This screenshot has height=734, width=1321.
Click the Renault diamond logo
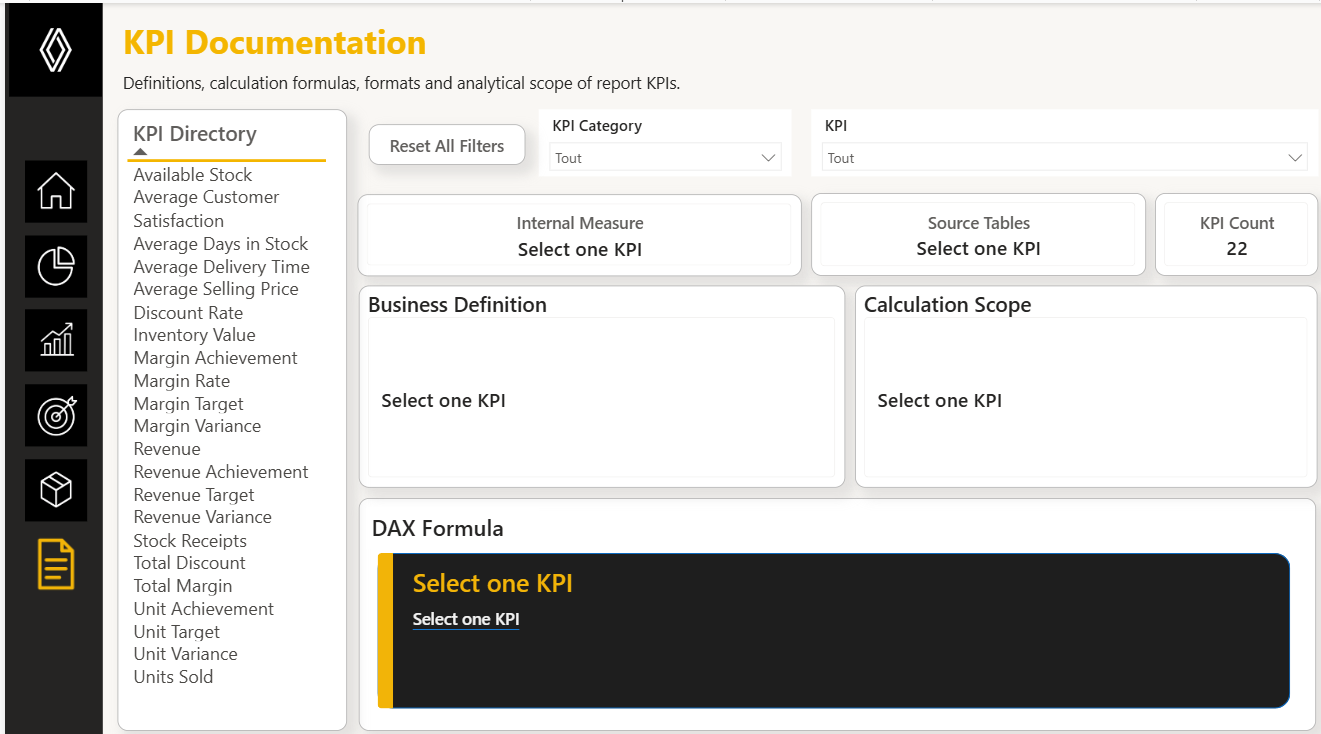56,50
